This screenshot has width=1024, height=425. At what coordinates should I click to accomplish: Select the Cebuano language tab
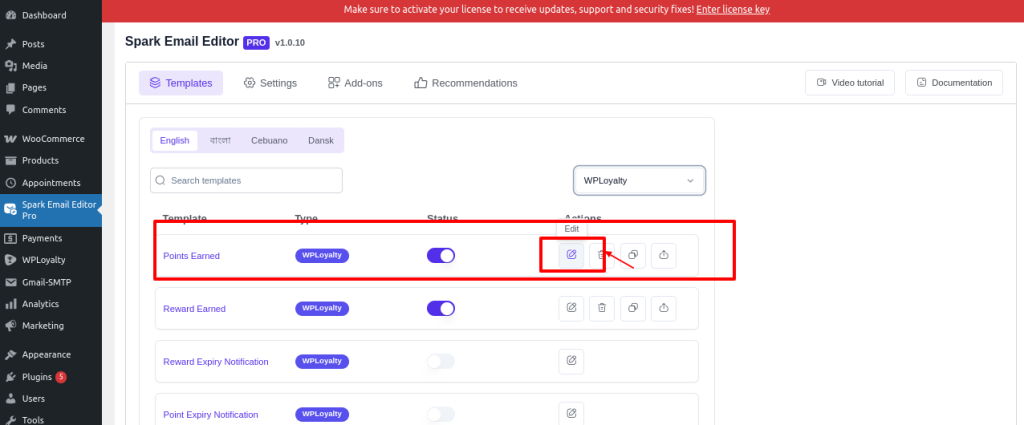[269, 140]
